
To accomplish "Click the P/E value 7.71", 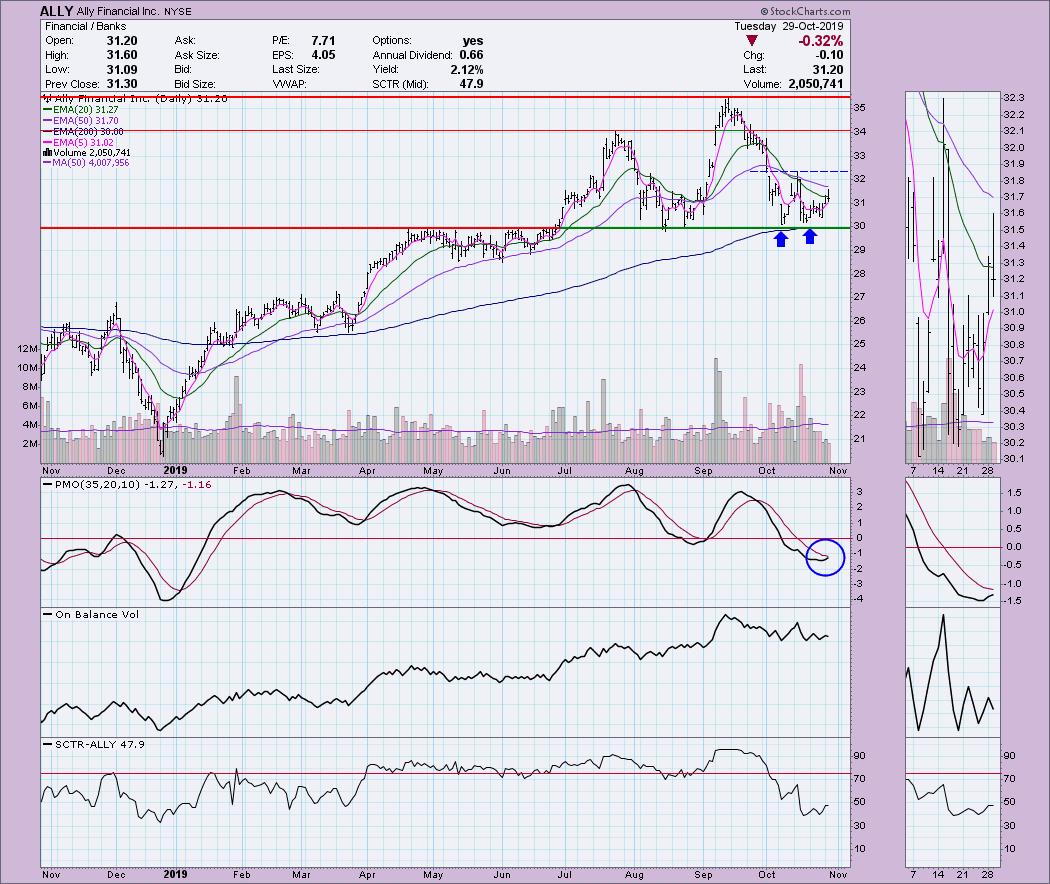I will pyautogui.click(x=323, y=41).
